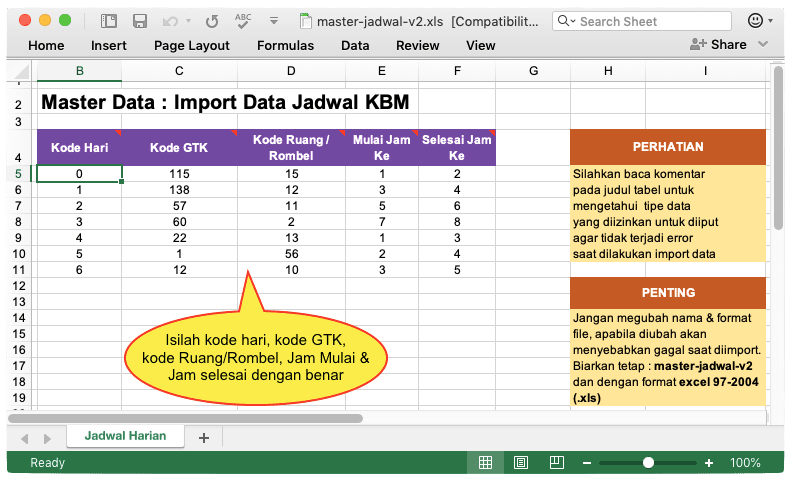Go to previous sheet with left arrow
Image resolution: width=791 pixels, height=481 pixels.
point(25,438)
